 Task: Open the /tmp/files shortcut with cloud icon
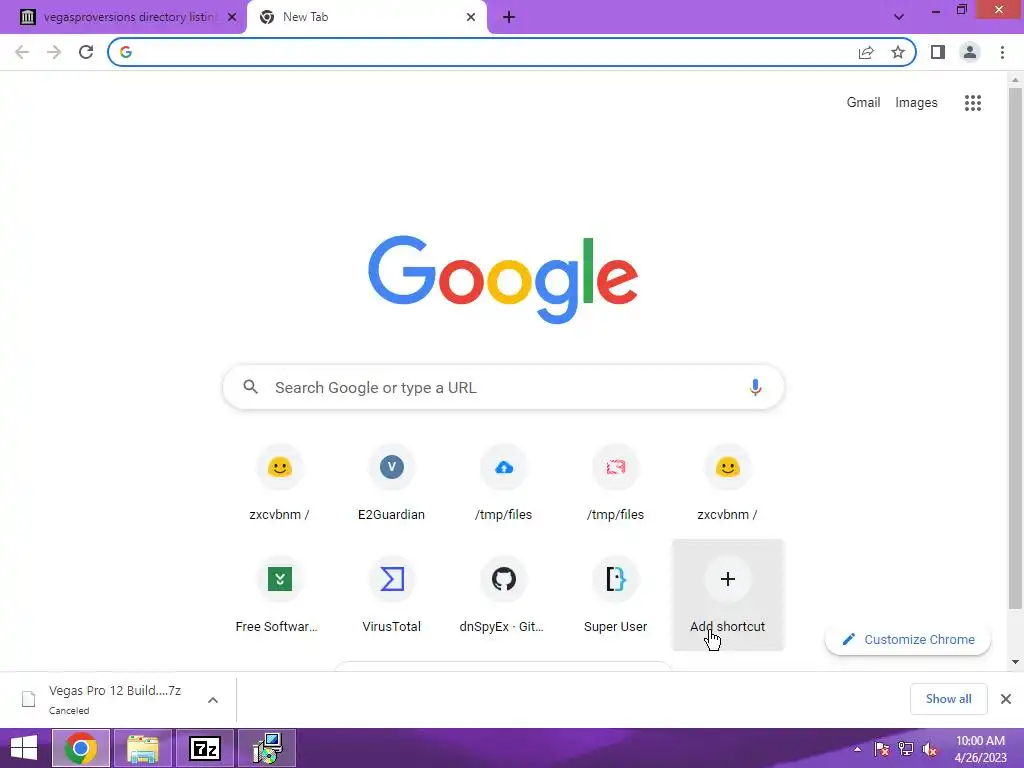[504, 484]
